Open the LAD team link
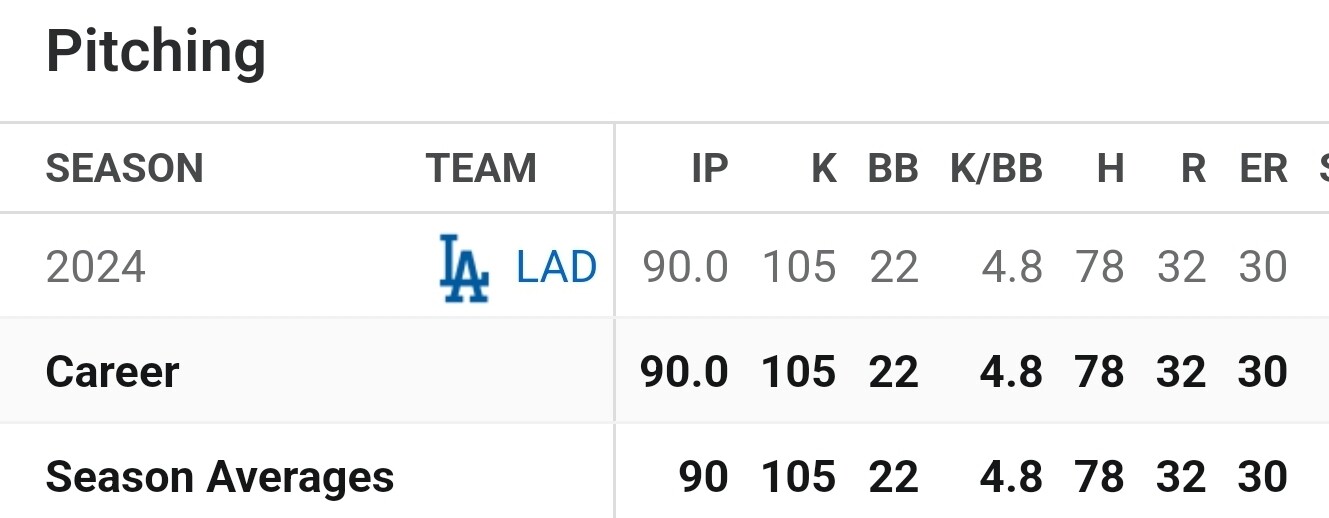 point(556,268)
